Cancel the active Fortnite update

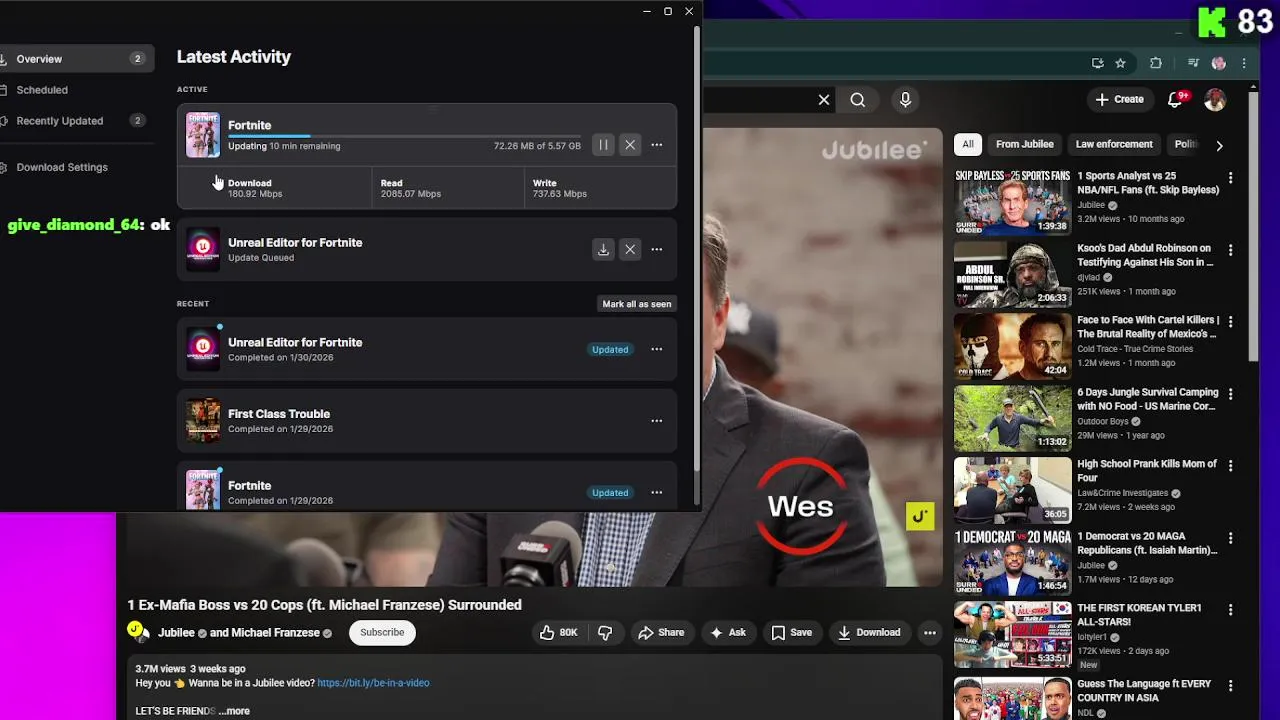point(630,145)
